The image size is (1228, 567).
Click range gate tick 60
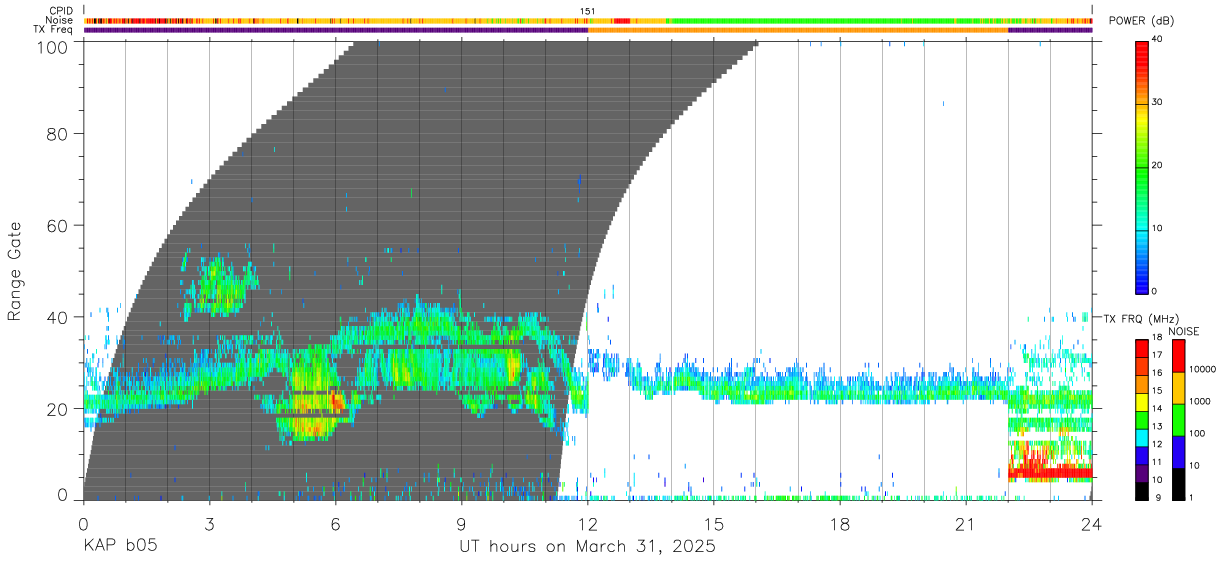58,226
